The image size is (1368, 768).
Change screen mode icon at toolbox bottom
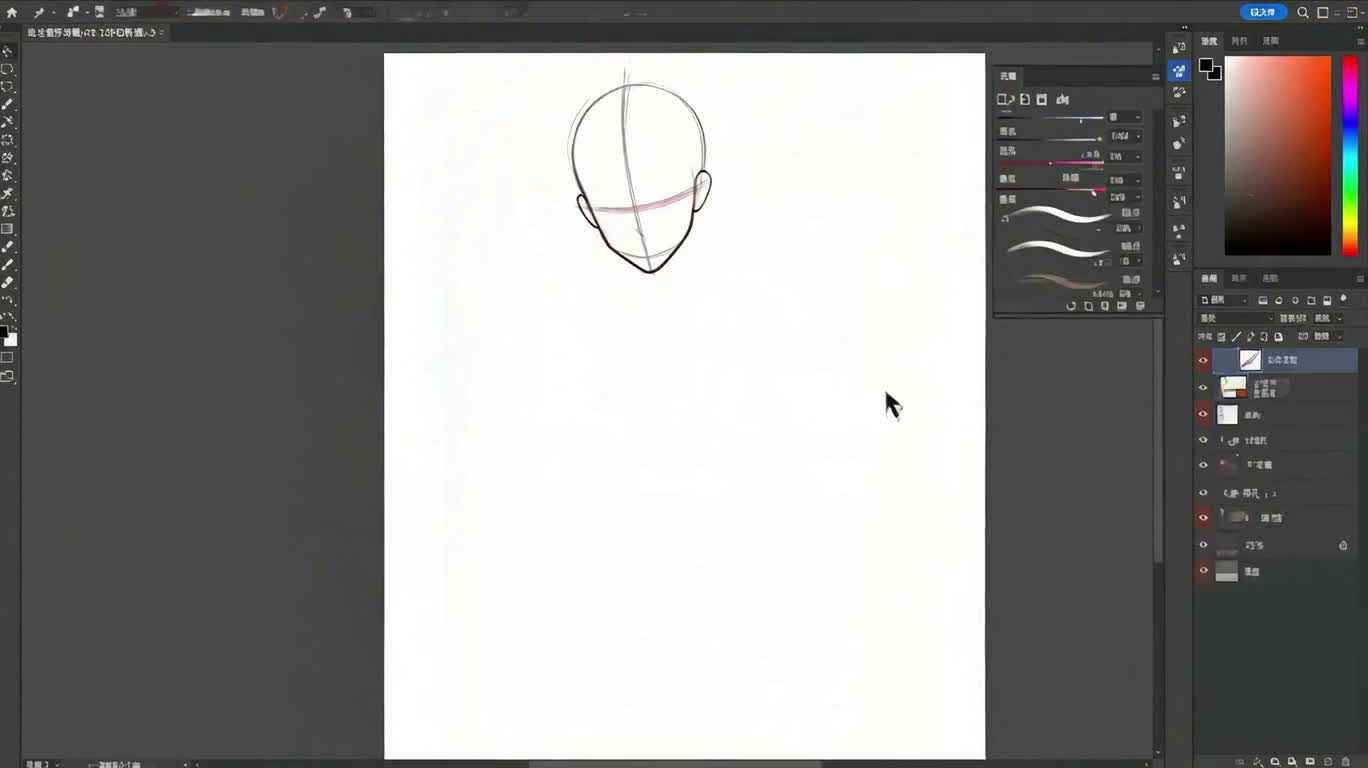click(x=7, y=377)
